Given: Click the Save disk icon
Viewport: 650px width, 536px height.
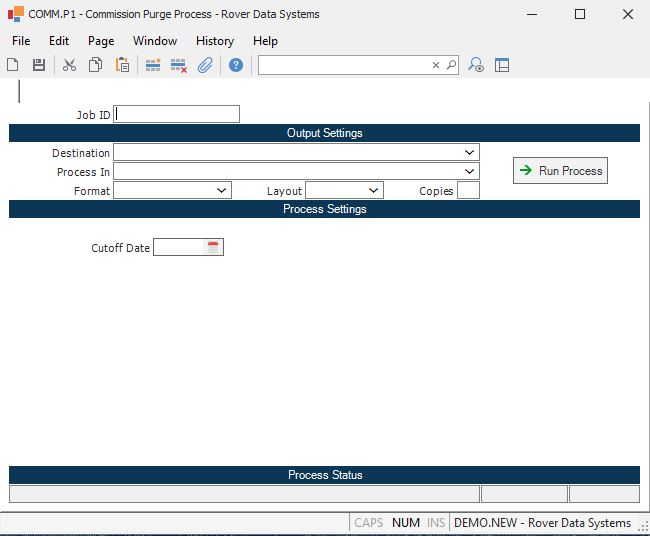Looking at the screenshot, I should [39, 65].
